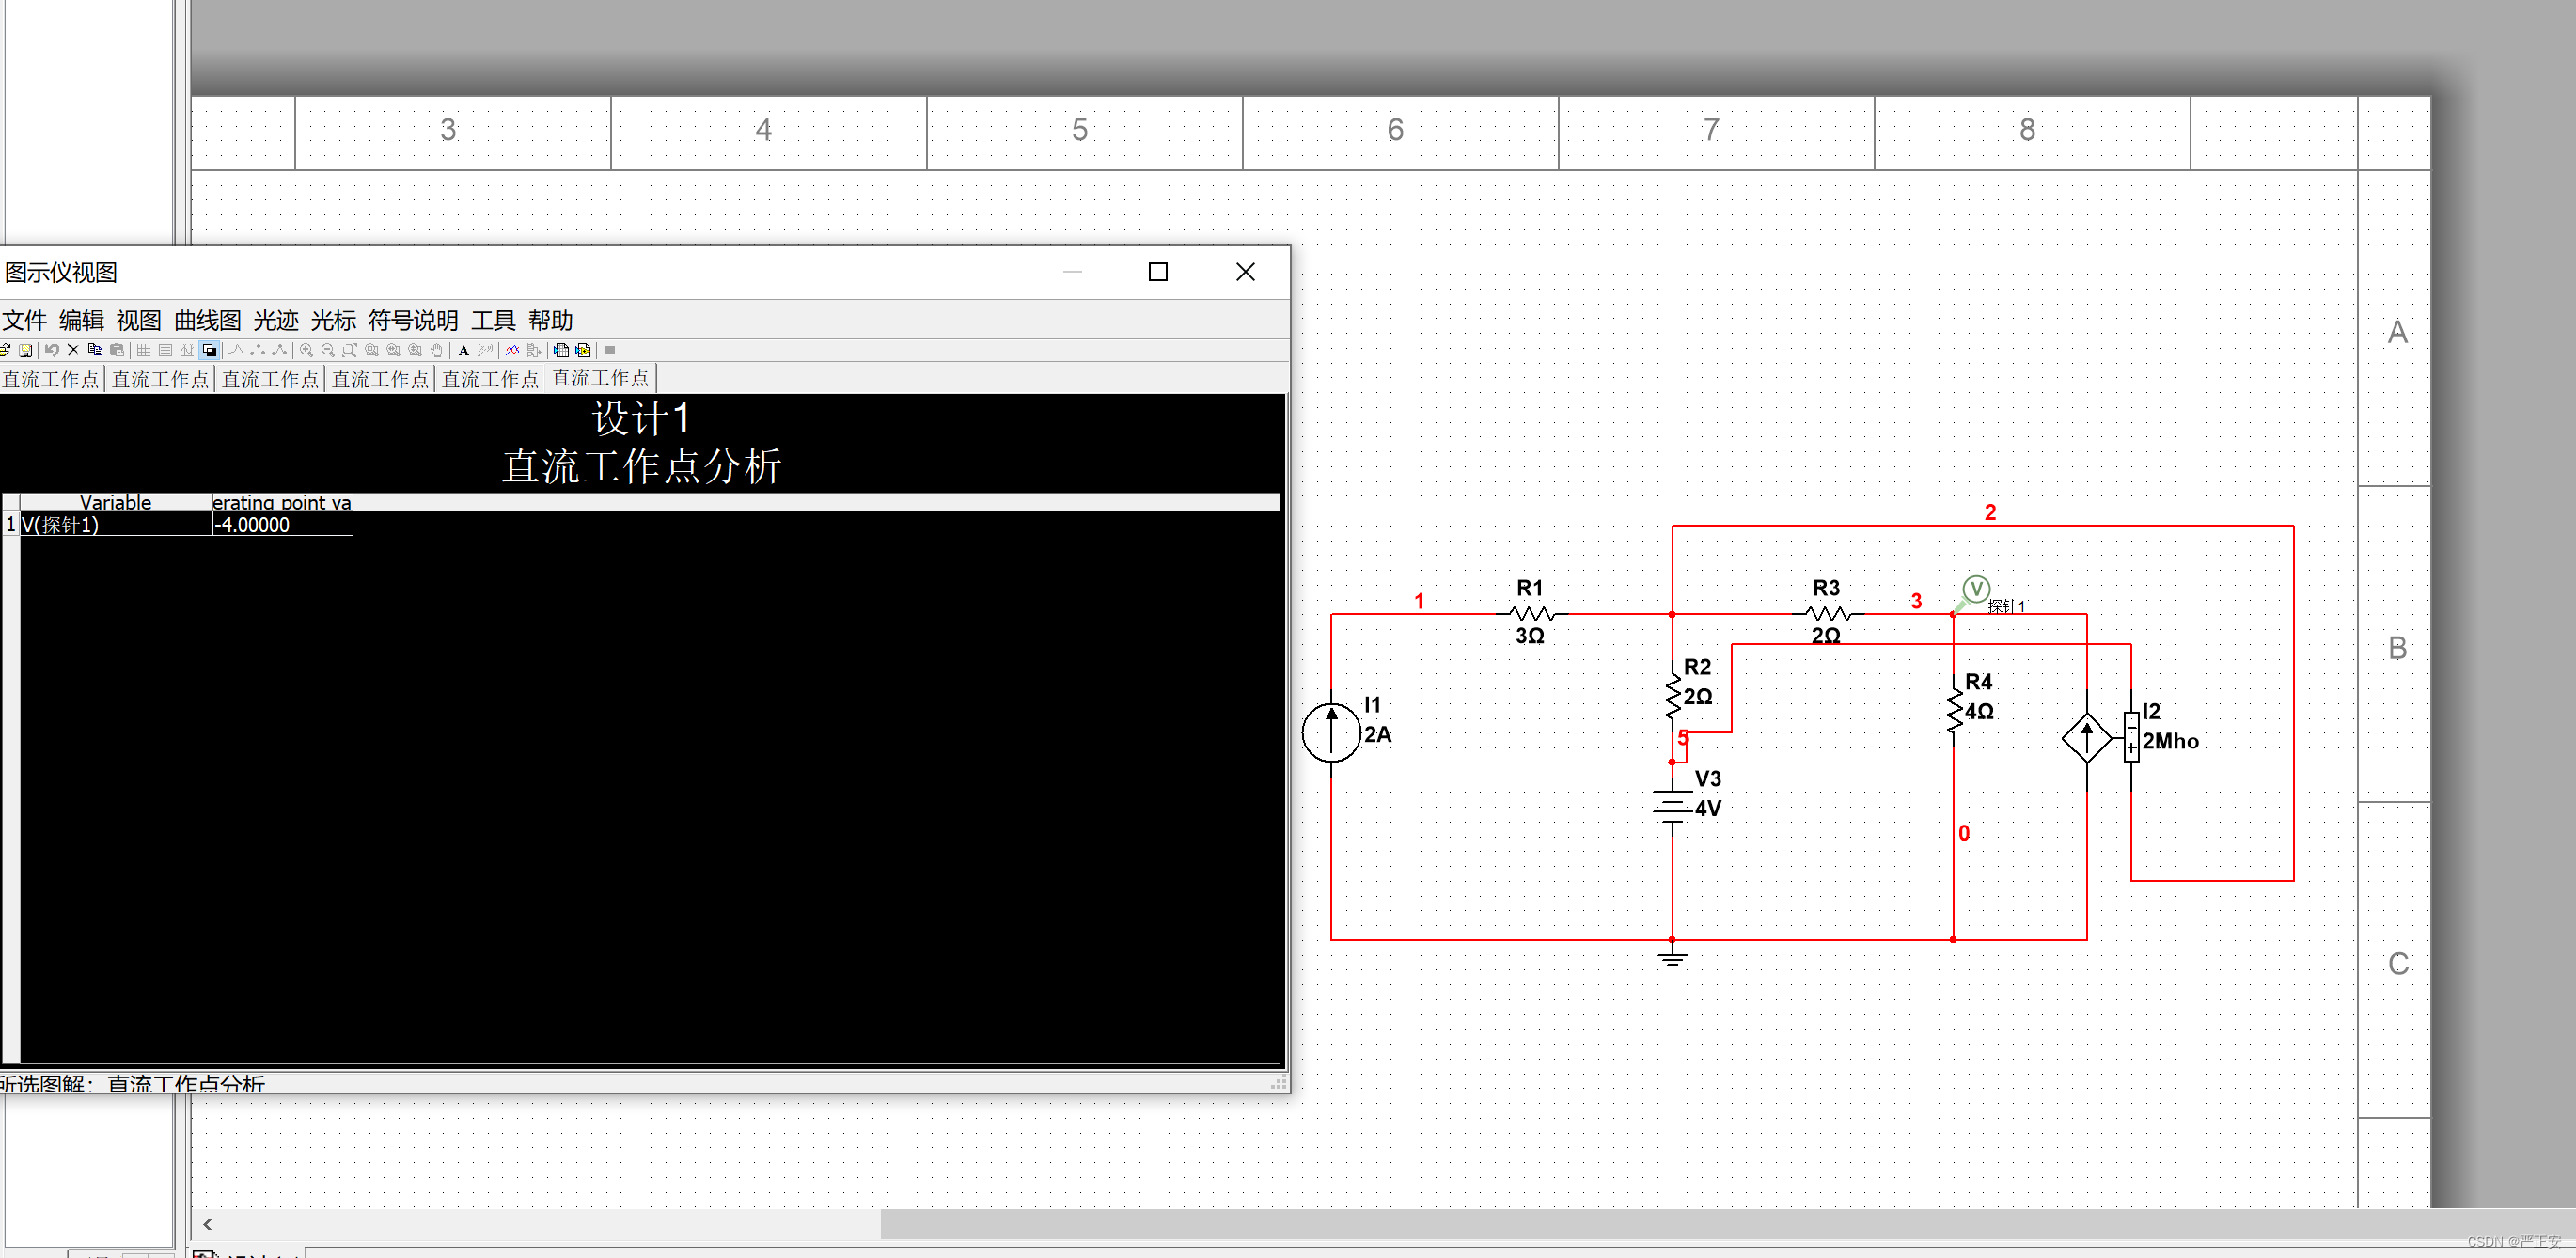2576x1258 pixels.
Task: Click the horizontal scrollbar left arrow
Action: (x=207, y=1223)
